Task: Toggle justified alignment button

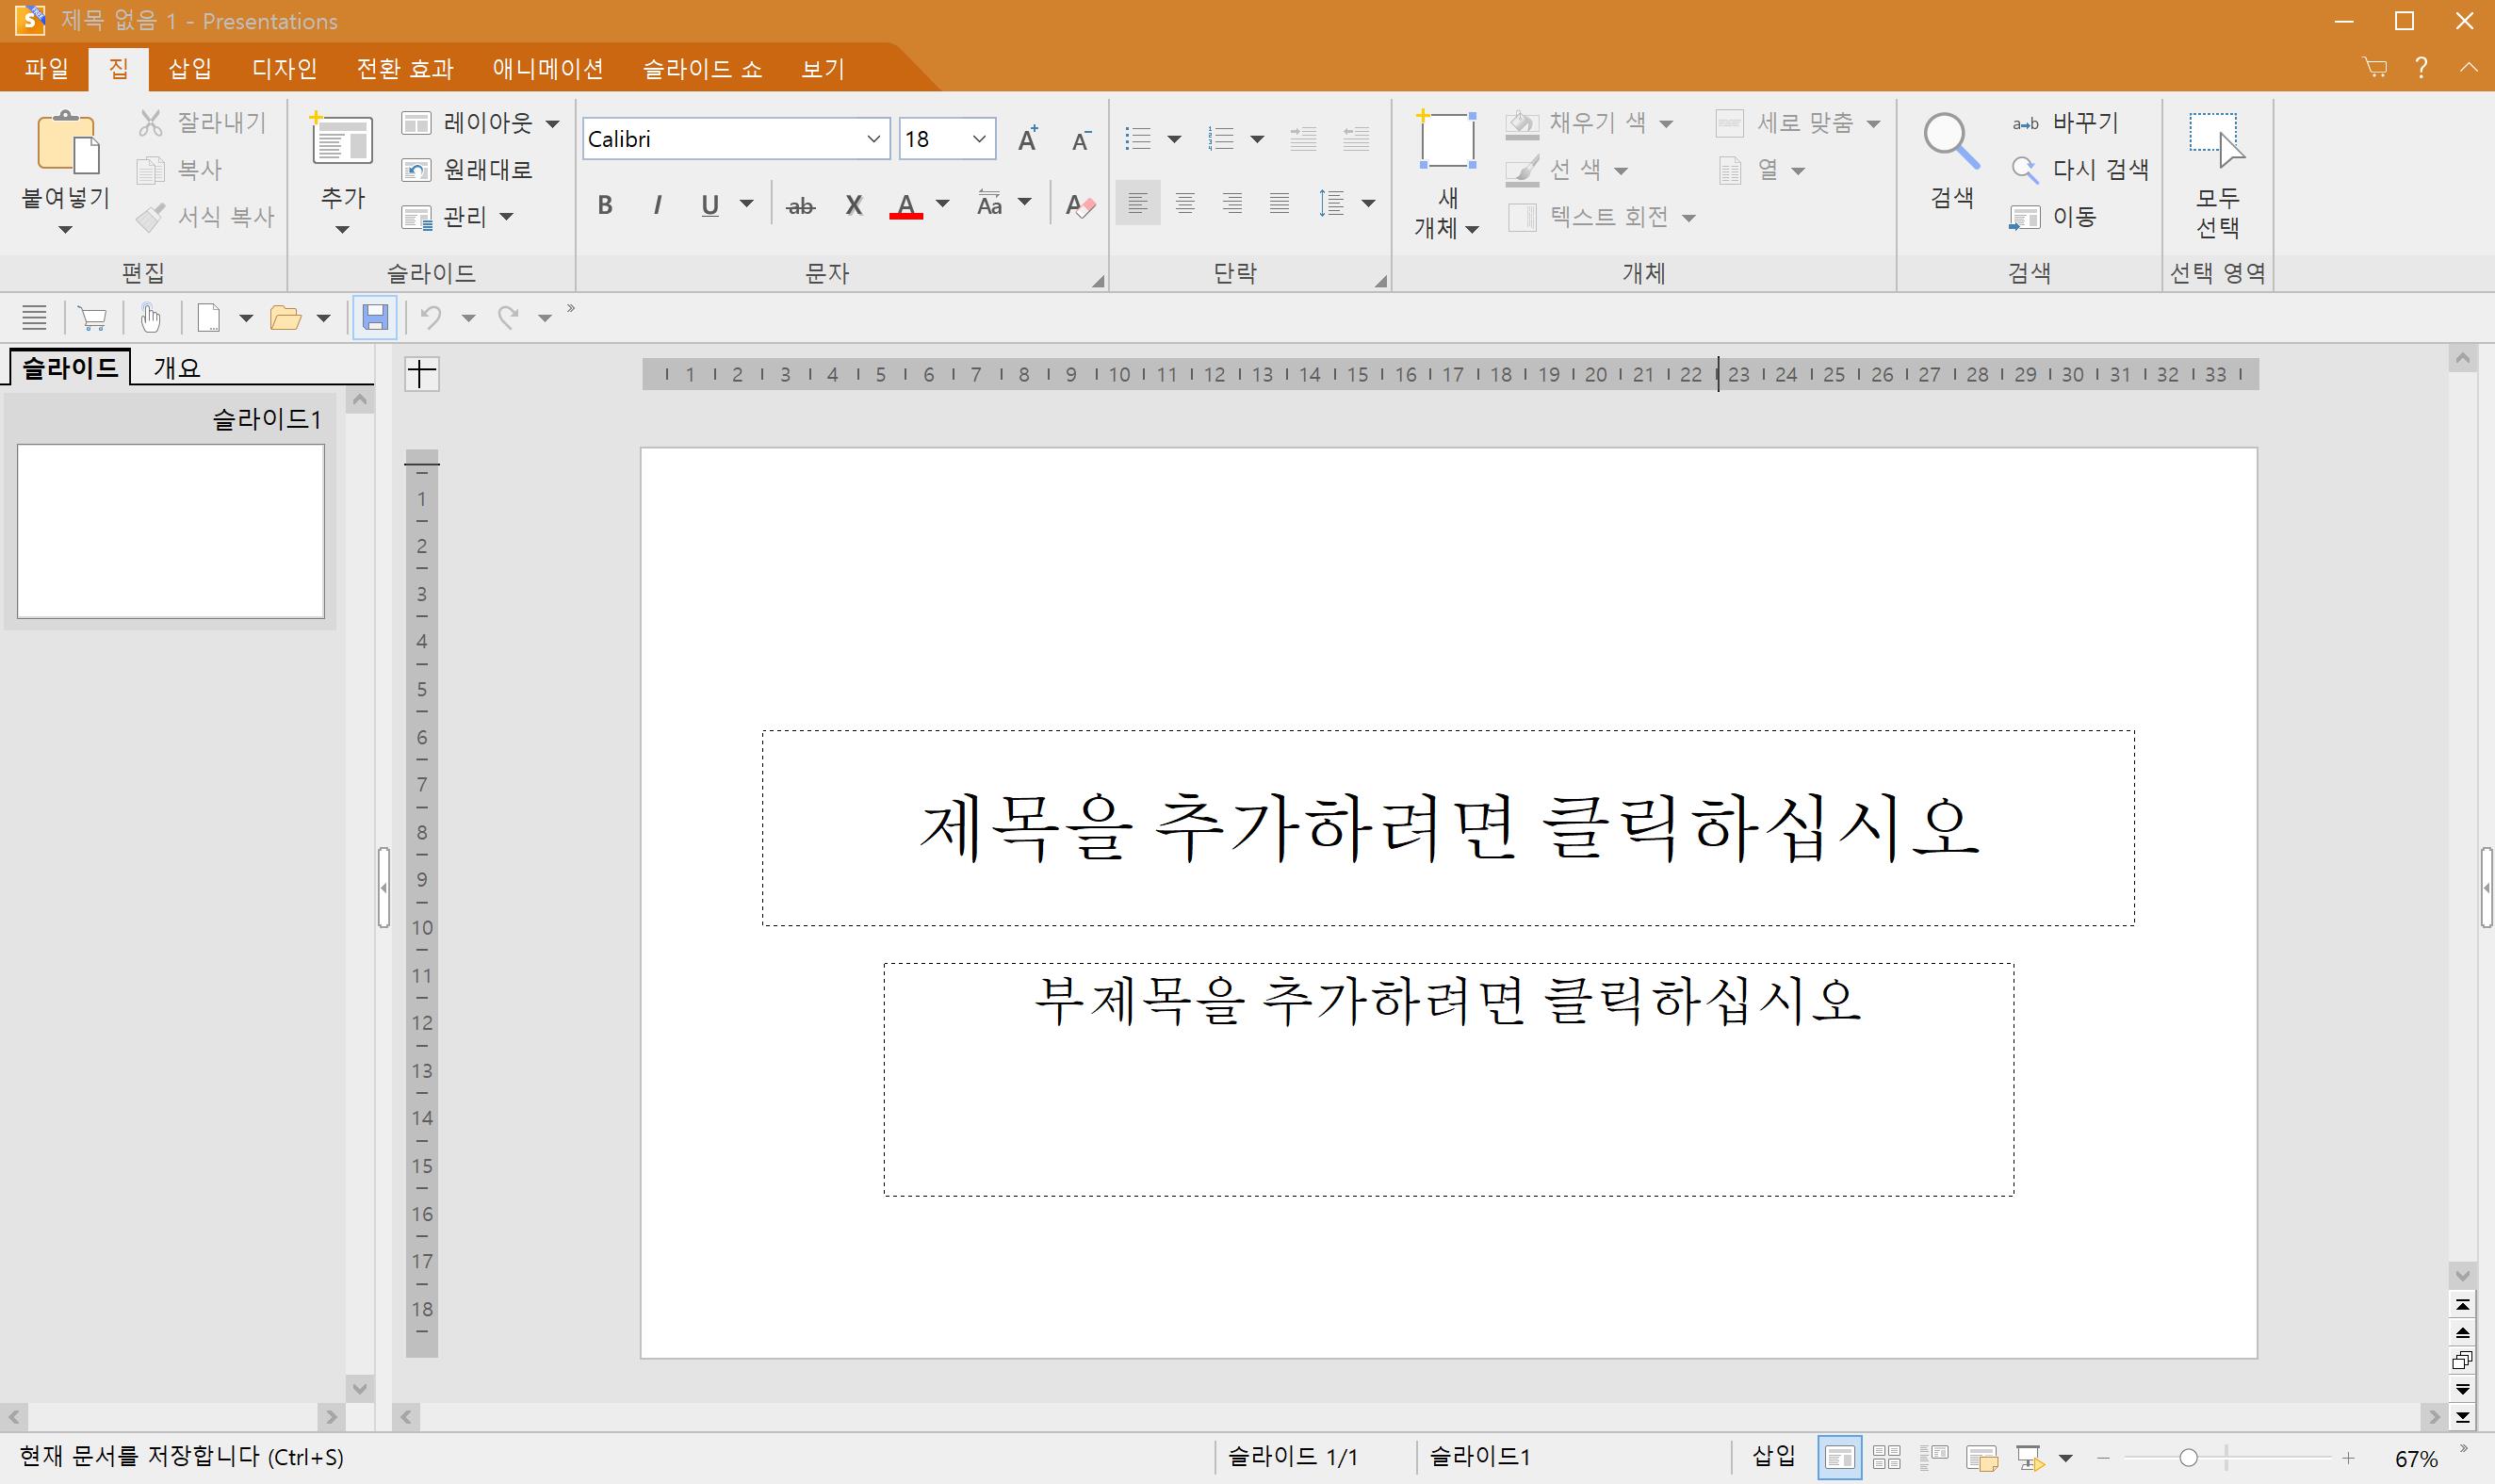Action: [1279, 204]
